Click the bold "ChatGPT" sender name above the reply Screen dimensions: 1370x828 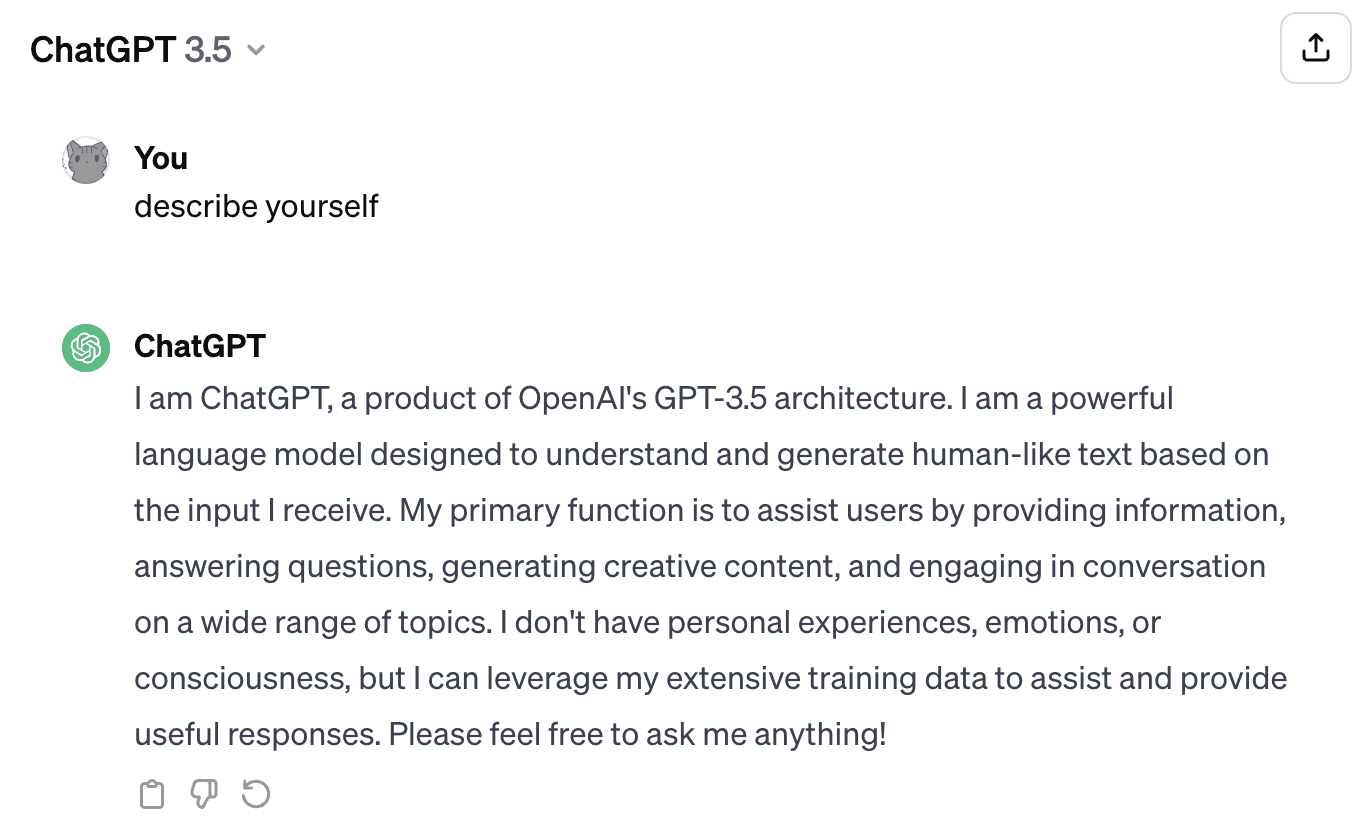[200, 346]
